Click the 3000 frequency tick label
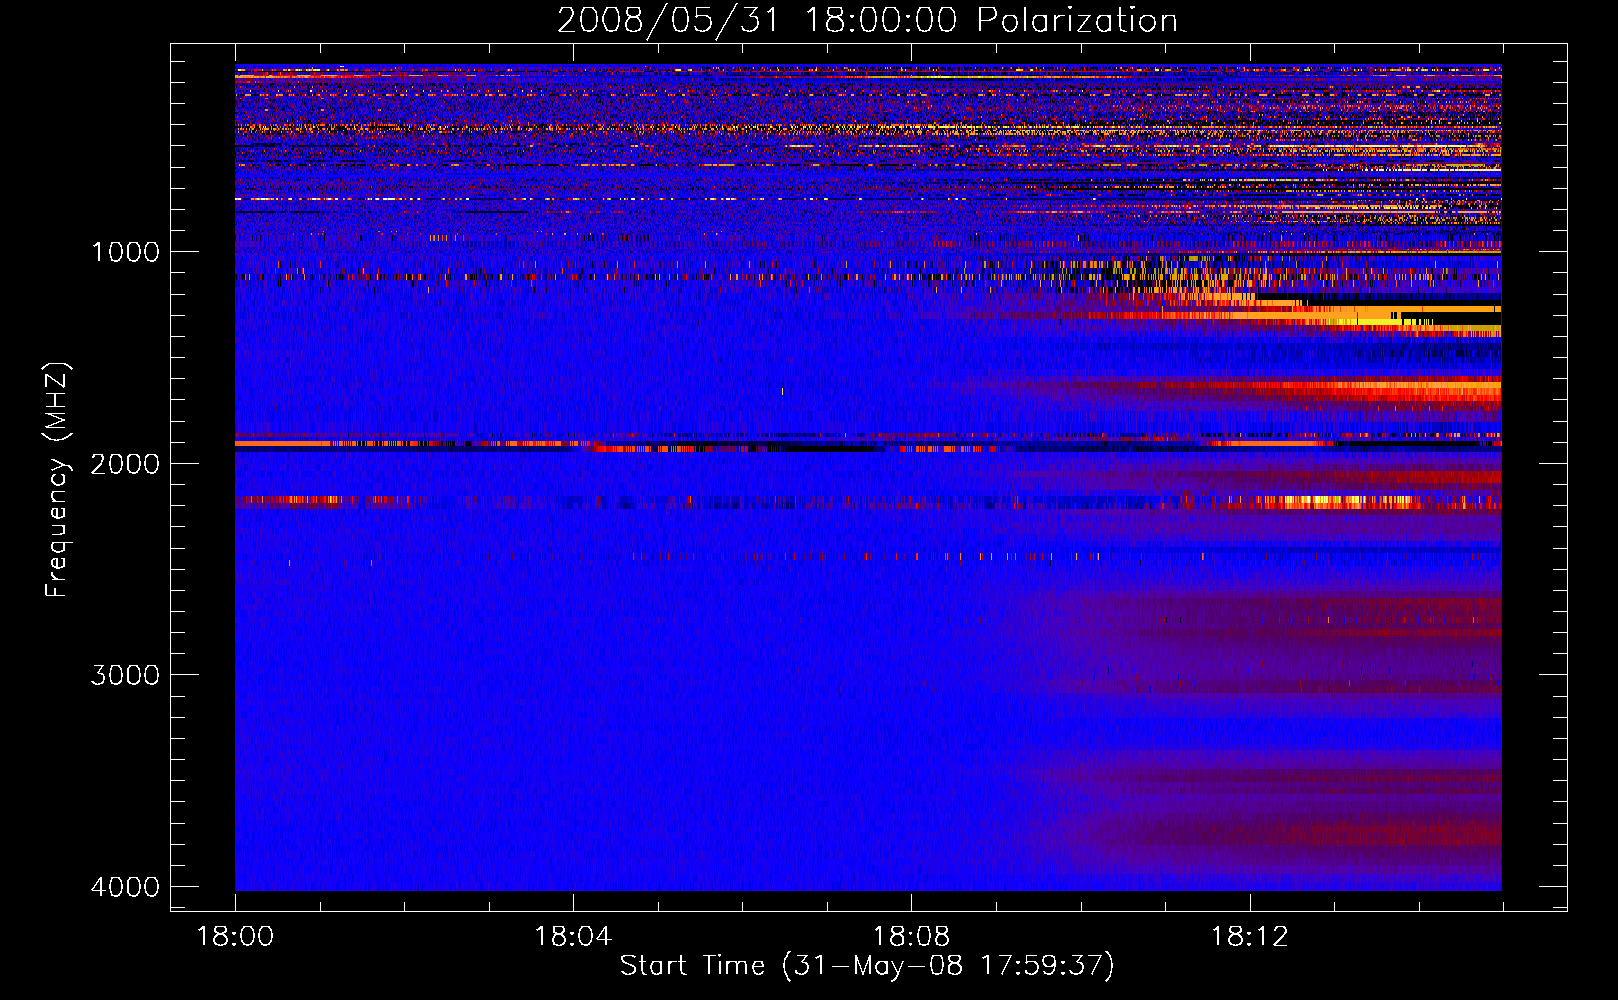The width and height of the screenshot is (1618, 1000). [x=125, y=675]
